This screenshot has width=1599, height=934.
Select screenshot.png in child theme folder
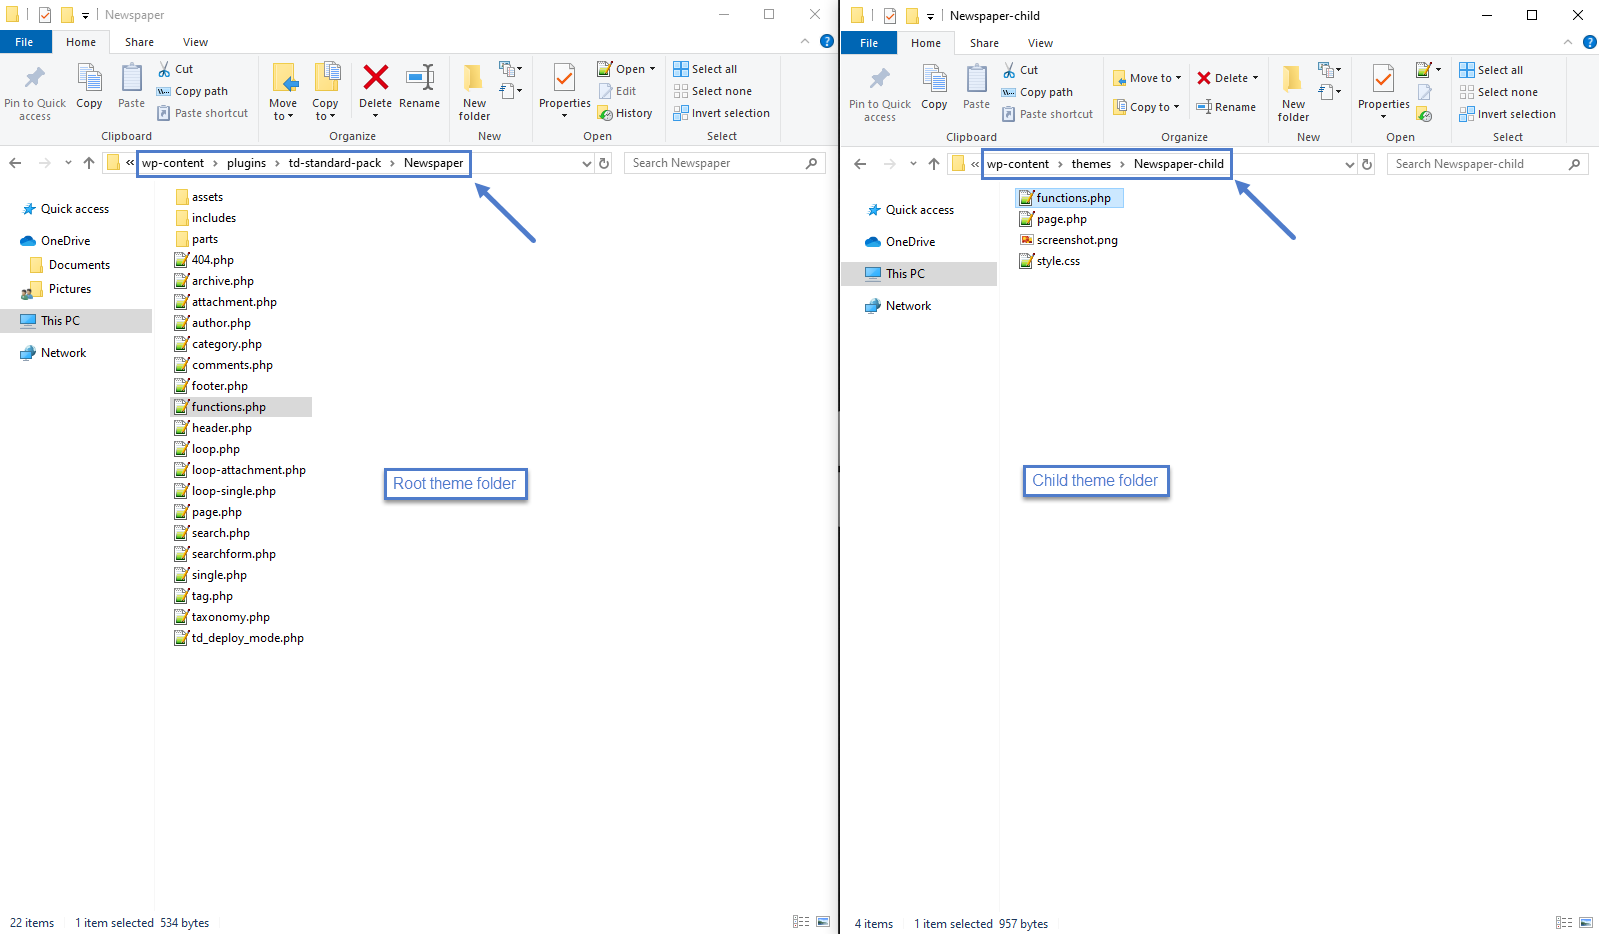(1068, 240)
